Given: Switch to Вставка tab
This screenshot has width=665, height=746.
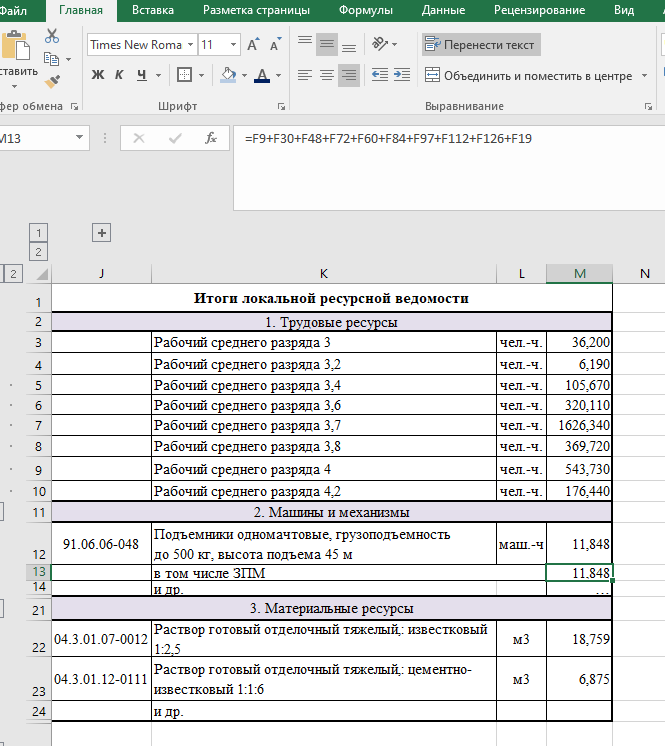Looking at the screenshot, I should (153, 10).
